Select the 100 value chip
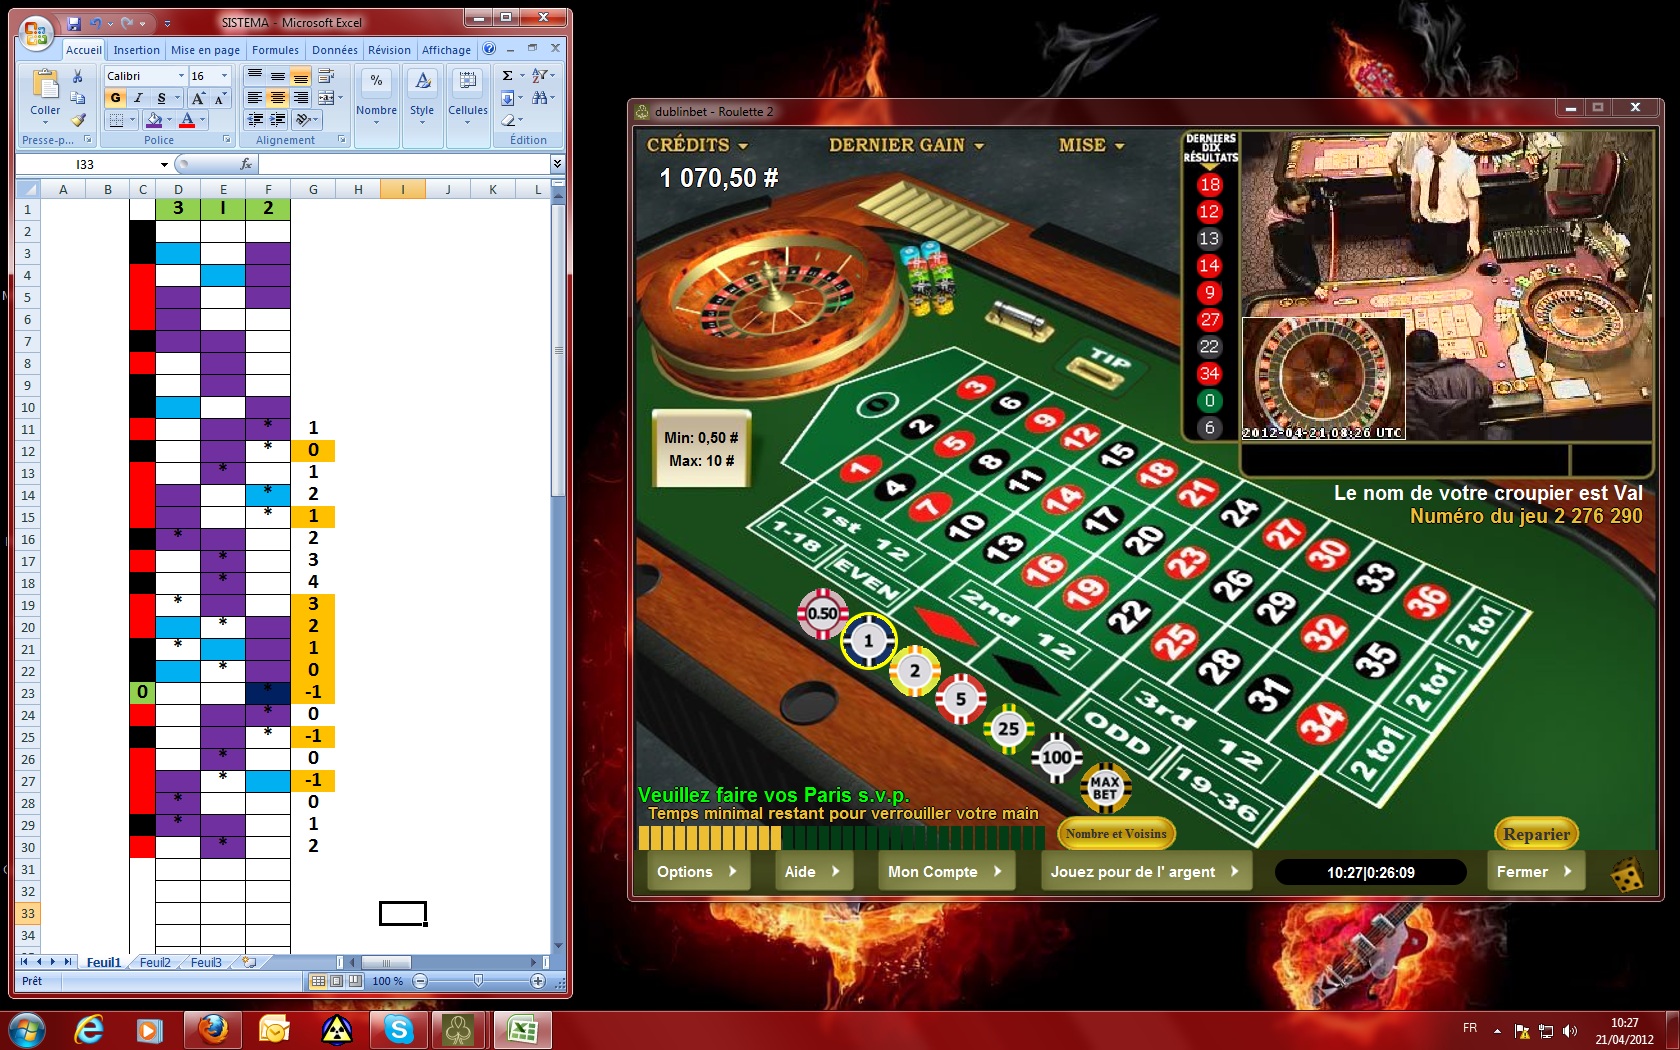 point(1056,757)
